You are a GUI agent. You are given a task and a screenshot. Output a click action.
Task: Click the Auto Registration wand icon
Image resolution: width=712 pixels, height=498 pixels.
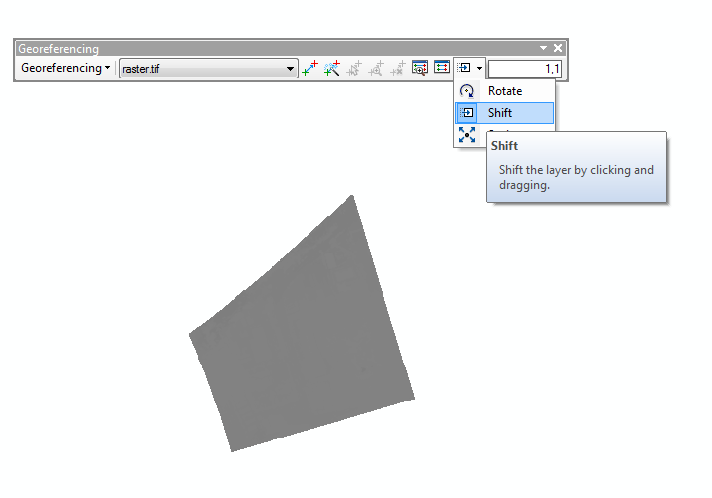[332, 68]
